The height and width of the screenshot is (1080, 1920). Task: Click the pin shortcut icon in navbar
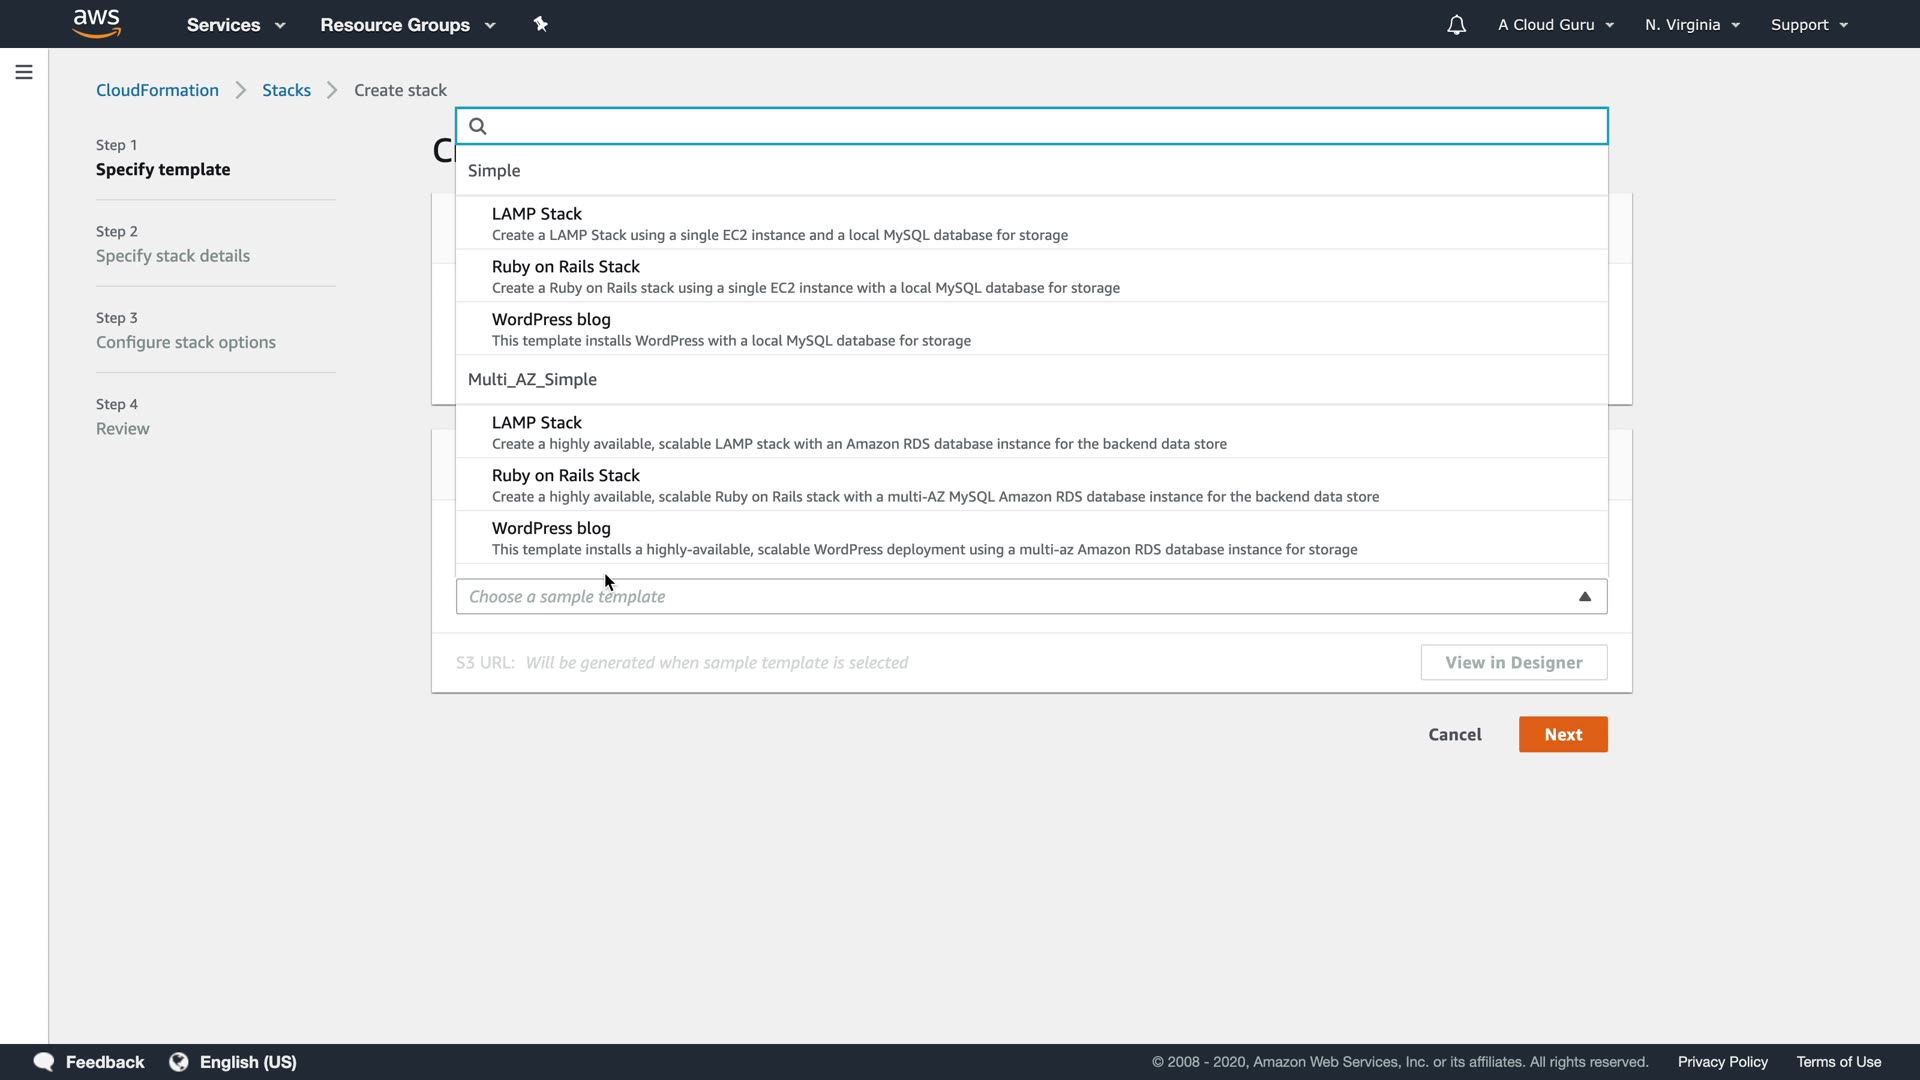541,24
